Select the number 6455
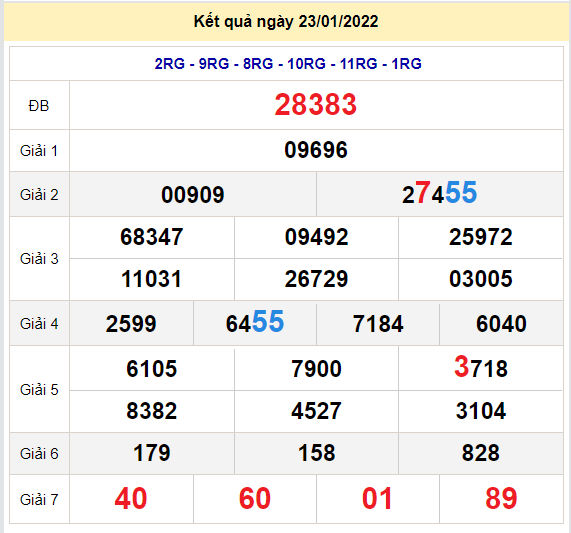This screenshot has height=533, width=571. (x=255, y=322)
